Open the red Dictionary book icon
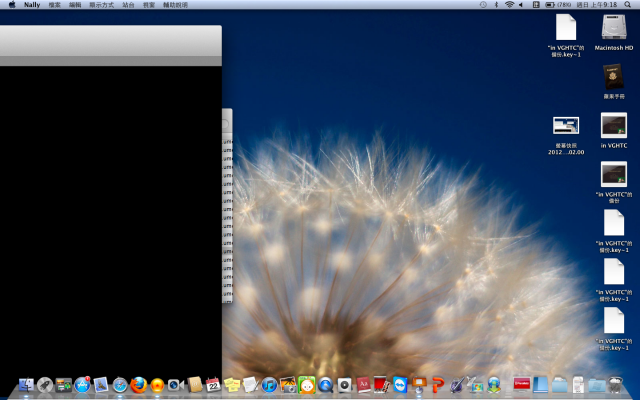Image resolution: width=640 pixels, height=400 pixels. point(363,384)
